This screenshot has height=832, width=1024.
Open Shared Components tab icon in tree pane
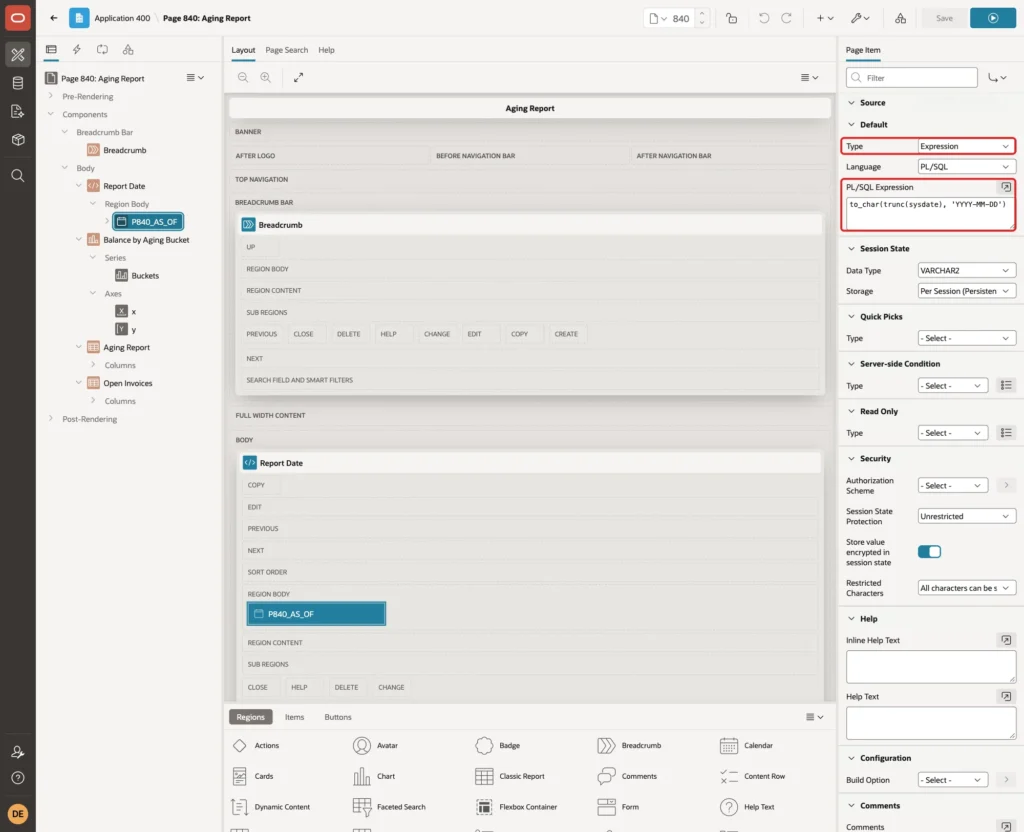[x=128, y=50]
